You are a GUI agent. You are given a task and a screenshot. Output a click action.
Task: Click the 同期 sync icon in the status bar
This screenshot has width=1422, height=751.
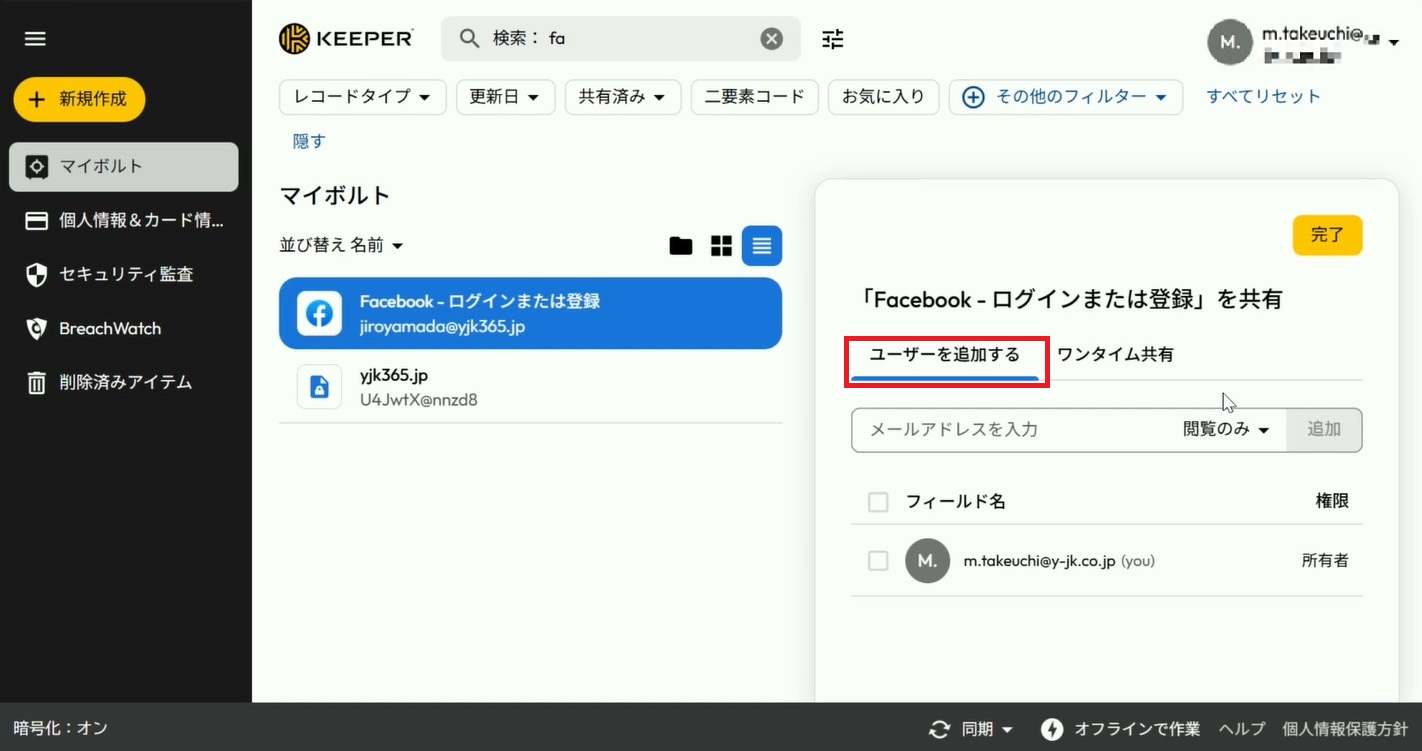938,729
